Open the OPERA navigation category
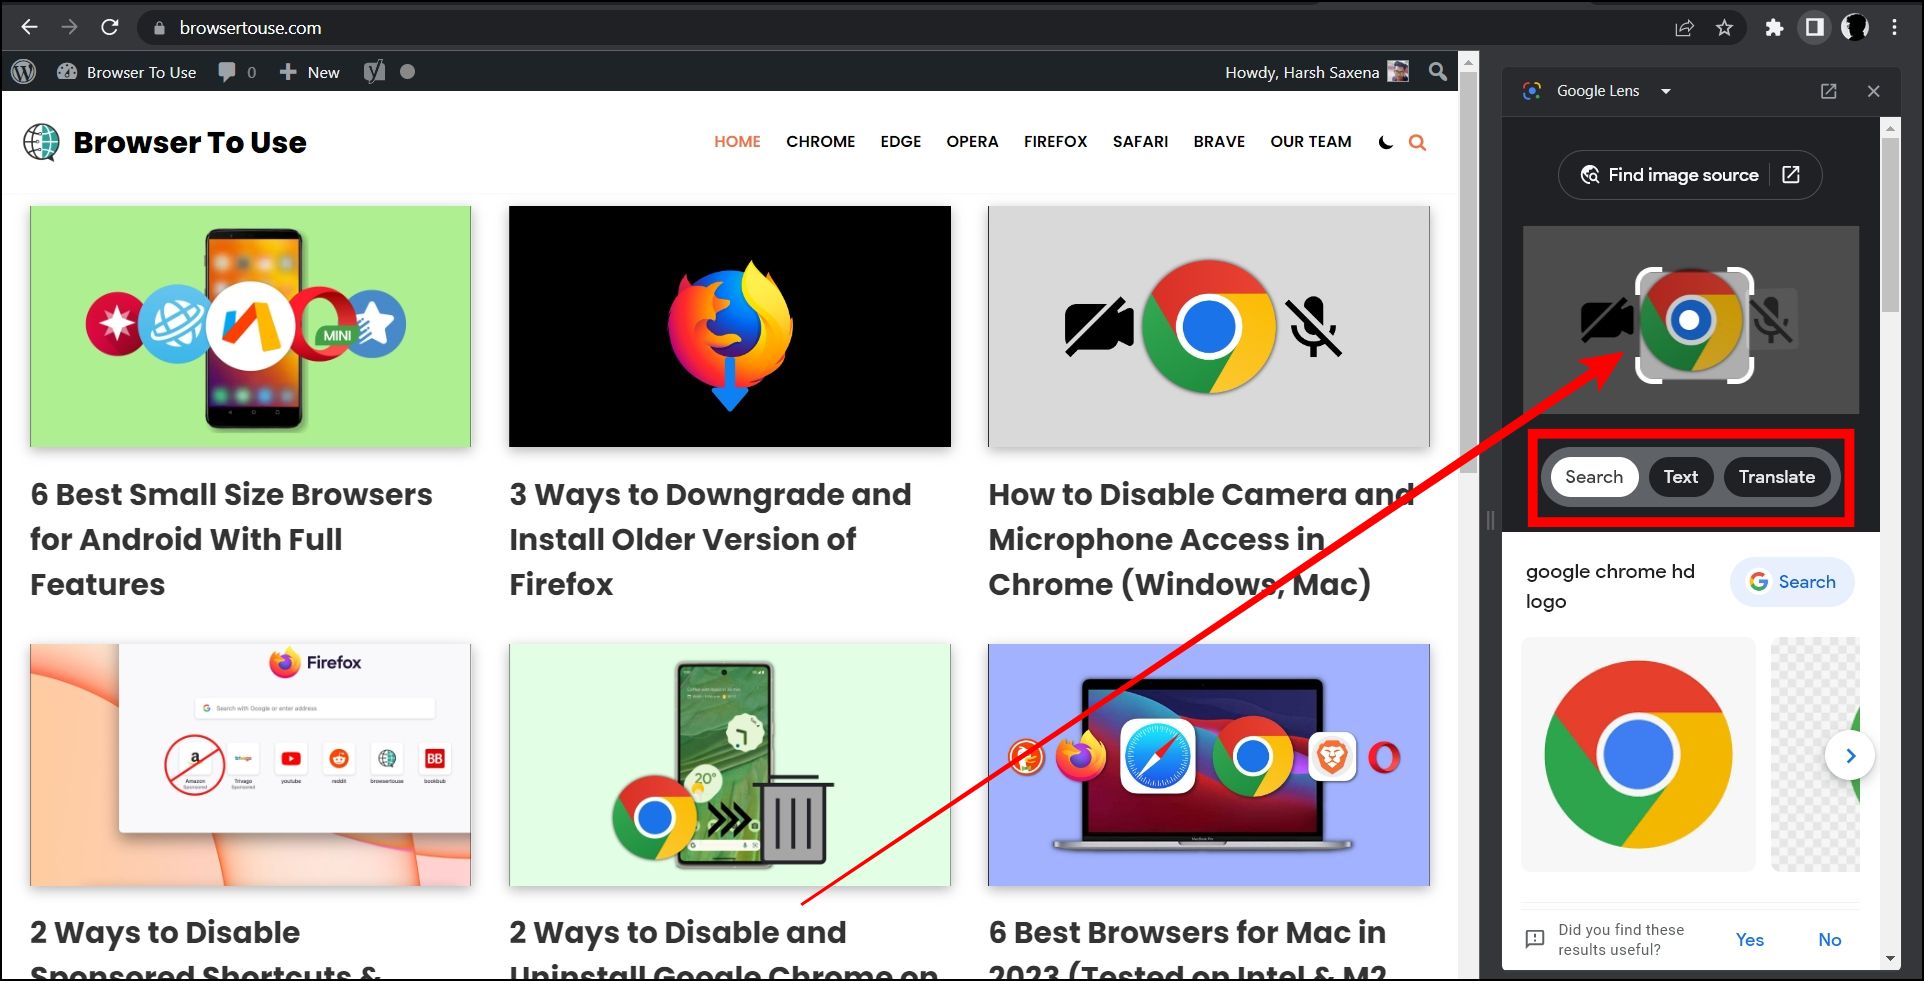This screenshot has height=981, width=1924. pos(972,142)
